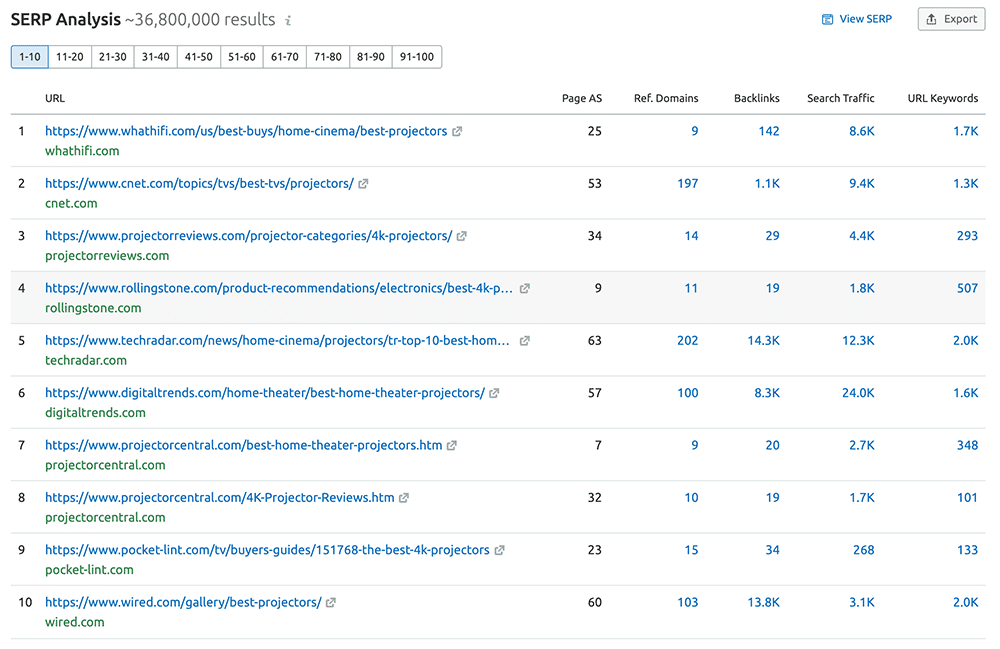Click the View SERP icon
The image size is (1000, 649).
tap(827, 19)
